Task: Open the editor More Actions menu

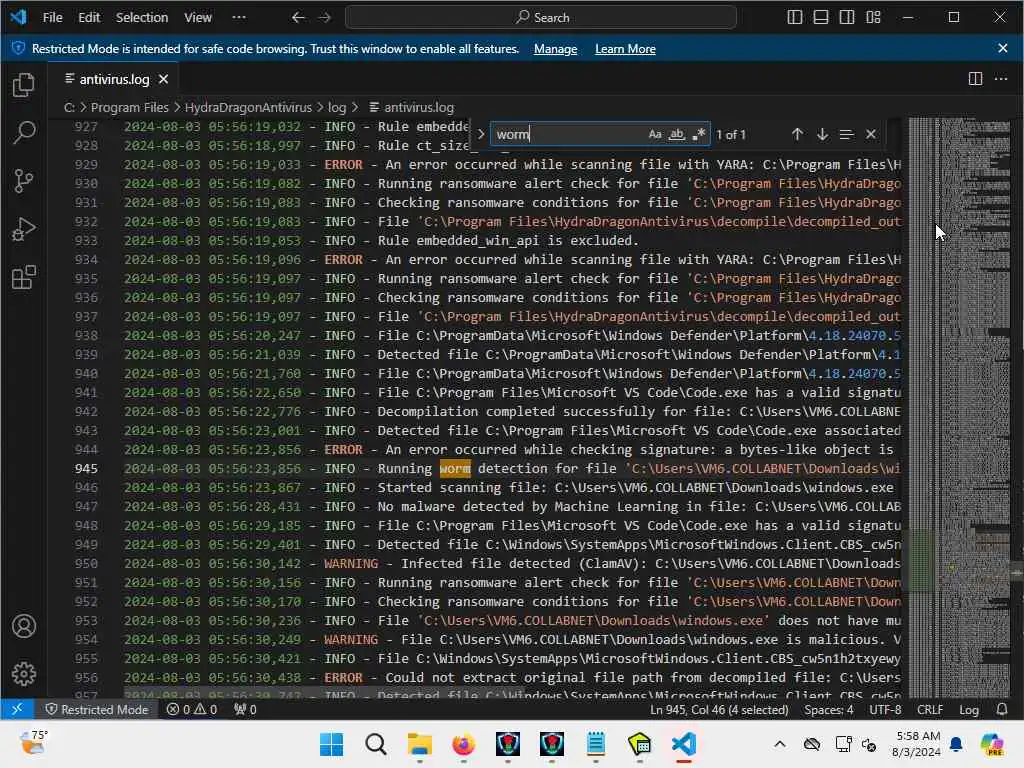Action: coord(1000,79)
